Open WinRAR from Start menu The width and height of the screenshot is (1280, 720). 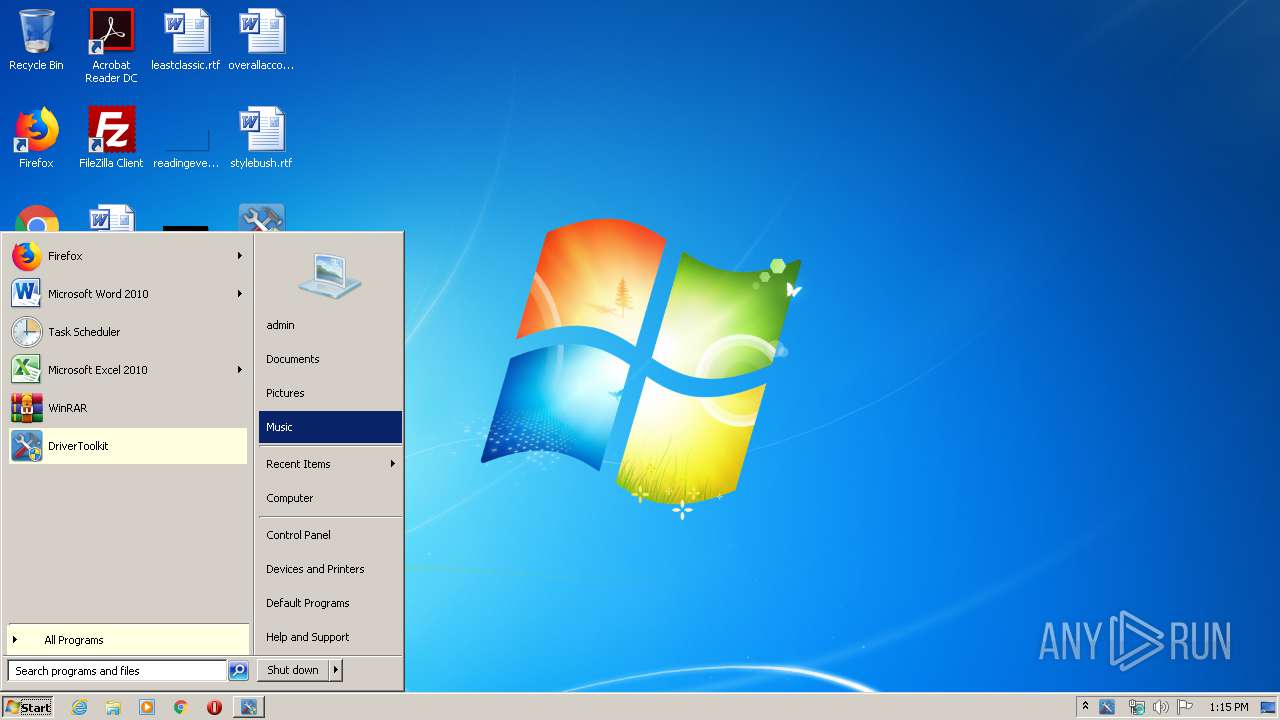tap(128, 408)
